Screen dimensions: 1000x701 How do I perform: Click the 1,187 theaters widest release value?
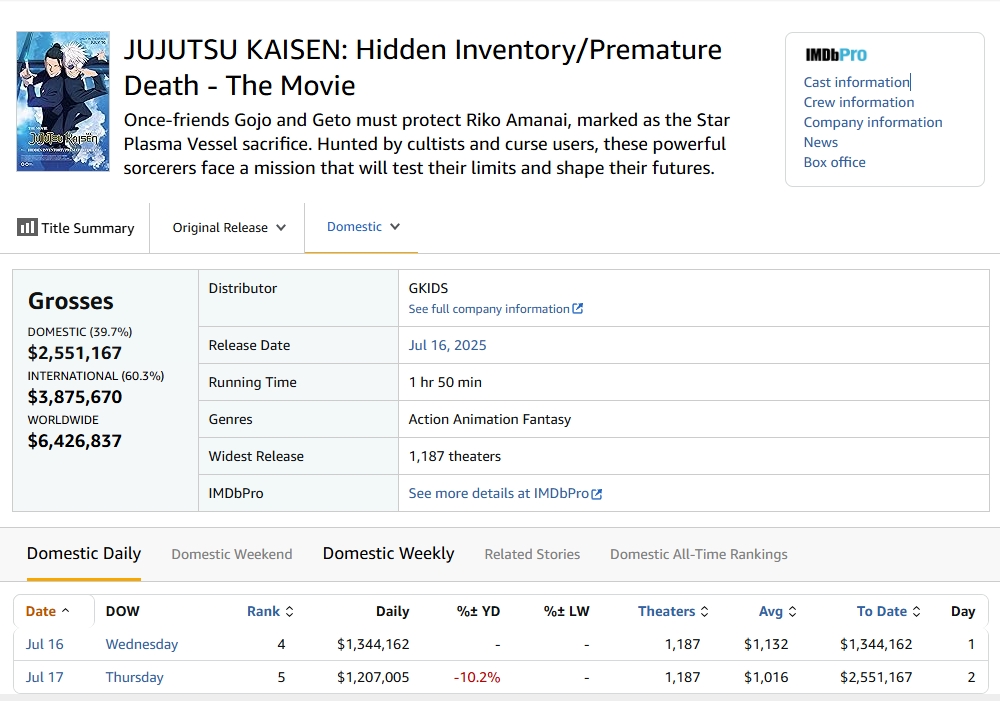(x=455, y=456)
